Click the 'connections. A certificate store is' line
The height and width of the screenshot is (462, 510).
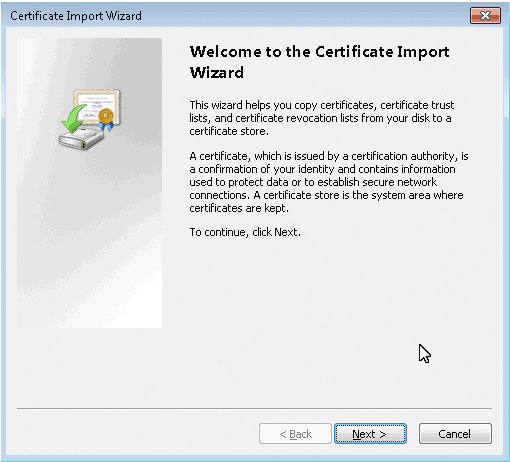[x=326, y=195]
